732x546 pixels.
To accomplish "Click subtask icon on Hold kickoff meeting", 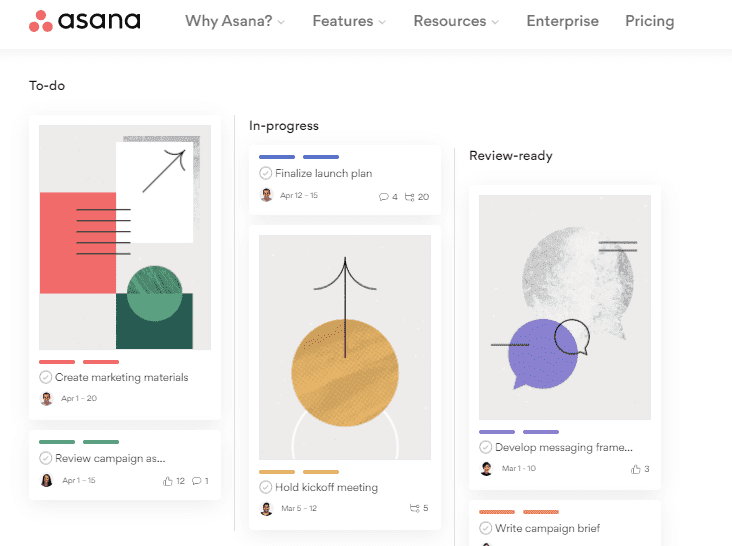I will click(415, 508).
